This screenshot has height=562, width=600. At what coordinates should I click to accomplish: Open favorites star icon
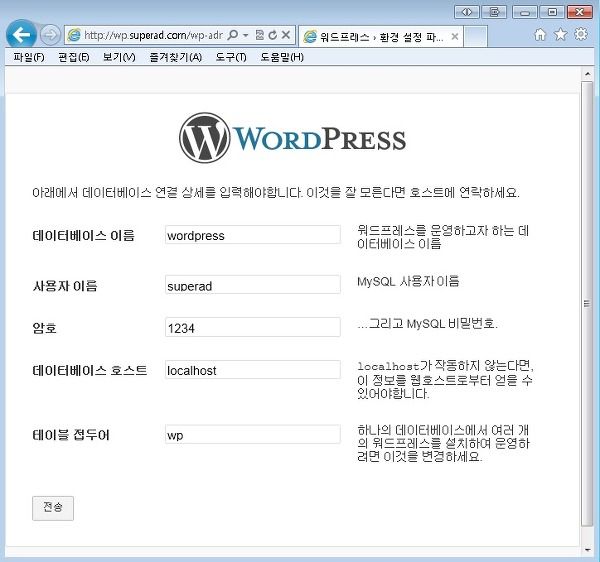[x=561, y=35]
